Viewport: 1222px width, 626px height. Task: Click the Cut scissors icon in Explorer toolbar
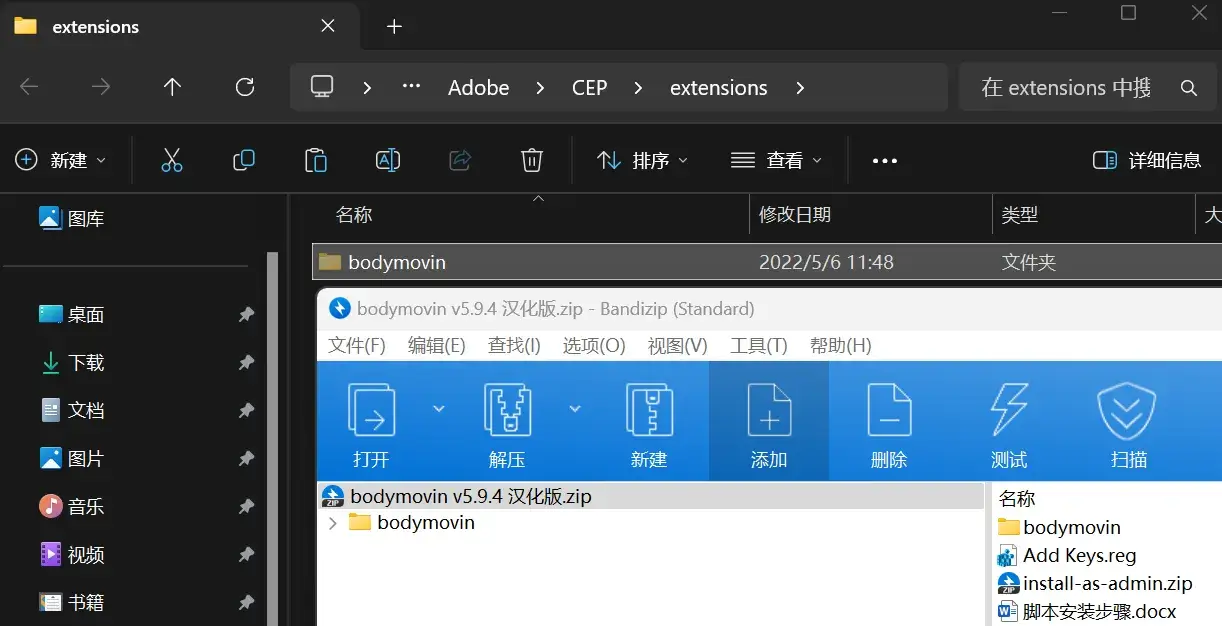coord(172,160)
